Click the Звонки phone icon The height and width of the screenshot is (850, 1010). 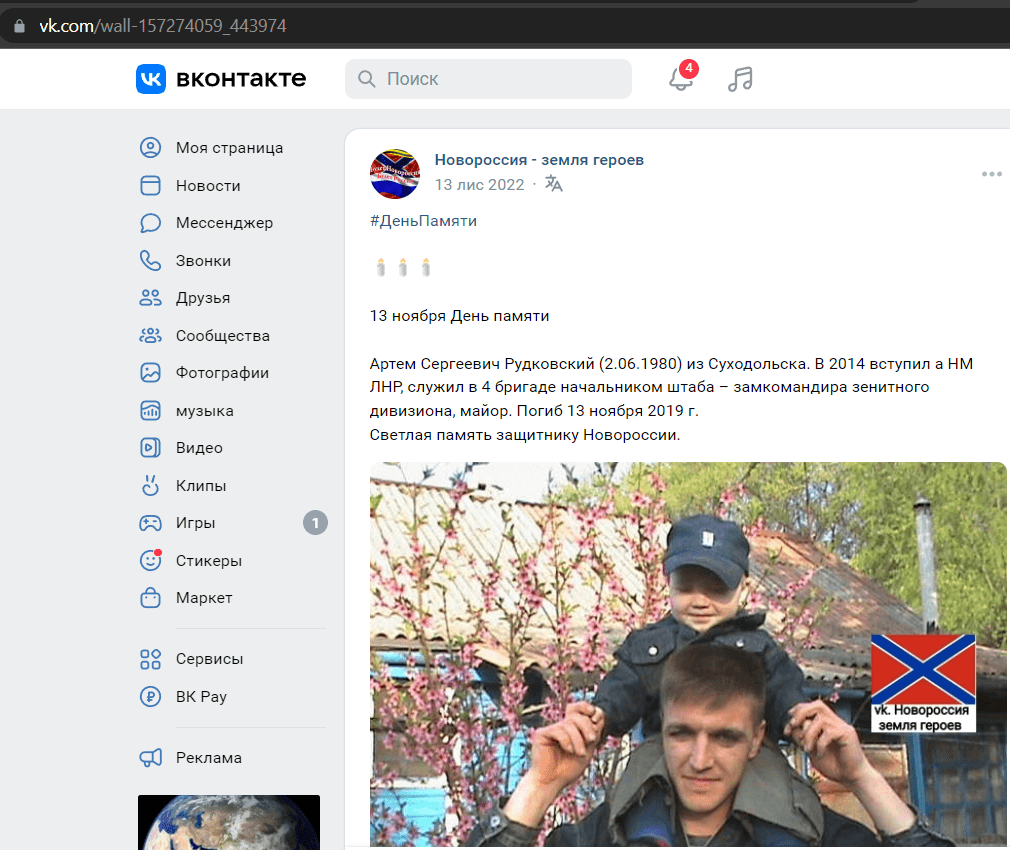[x=151, y=260]
